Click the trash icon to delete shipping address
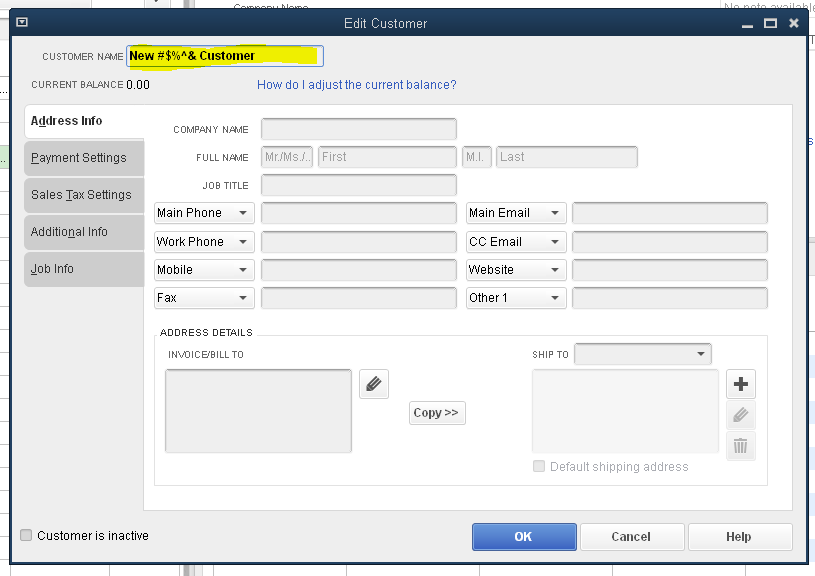Image resolution: width=815 pixels, height=576 pixels. click(740, 446)
